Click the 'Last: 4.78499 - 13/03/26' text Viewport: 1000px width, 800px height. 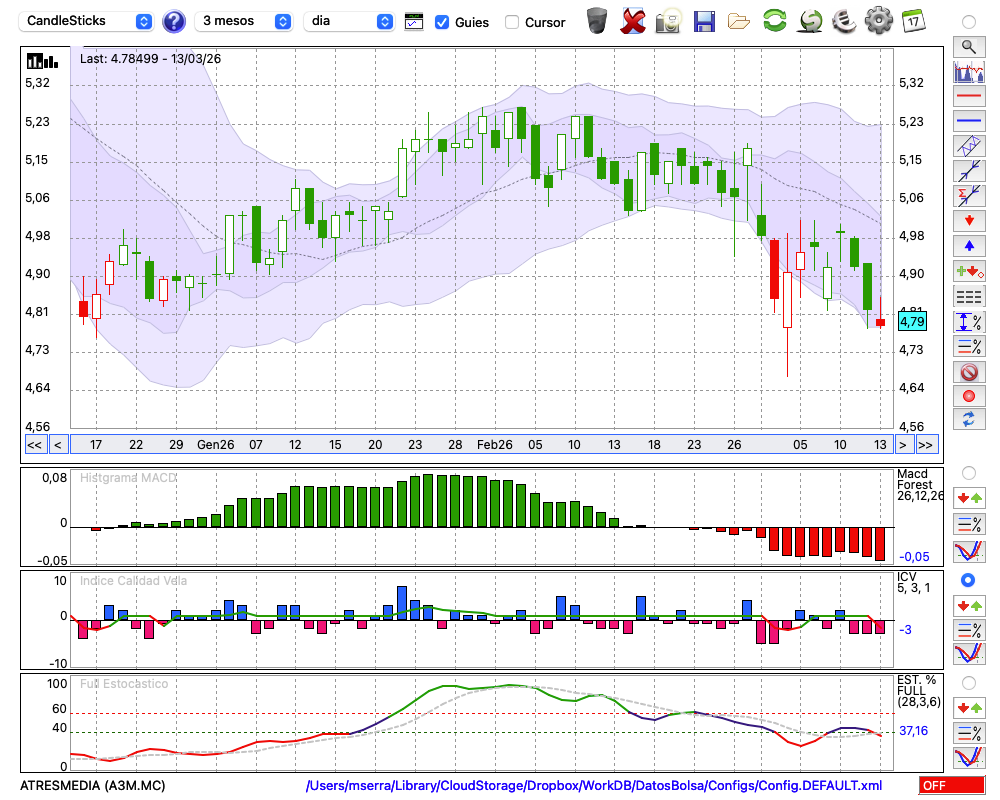[151, 59]
